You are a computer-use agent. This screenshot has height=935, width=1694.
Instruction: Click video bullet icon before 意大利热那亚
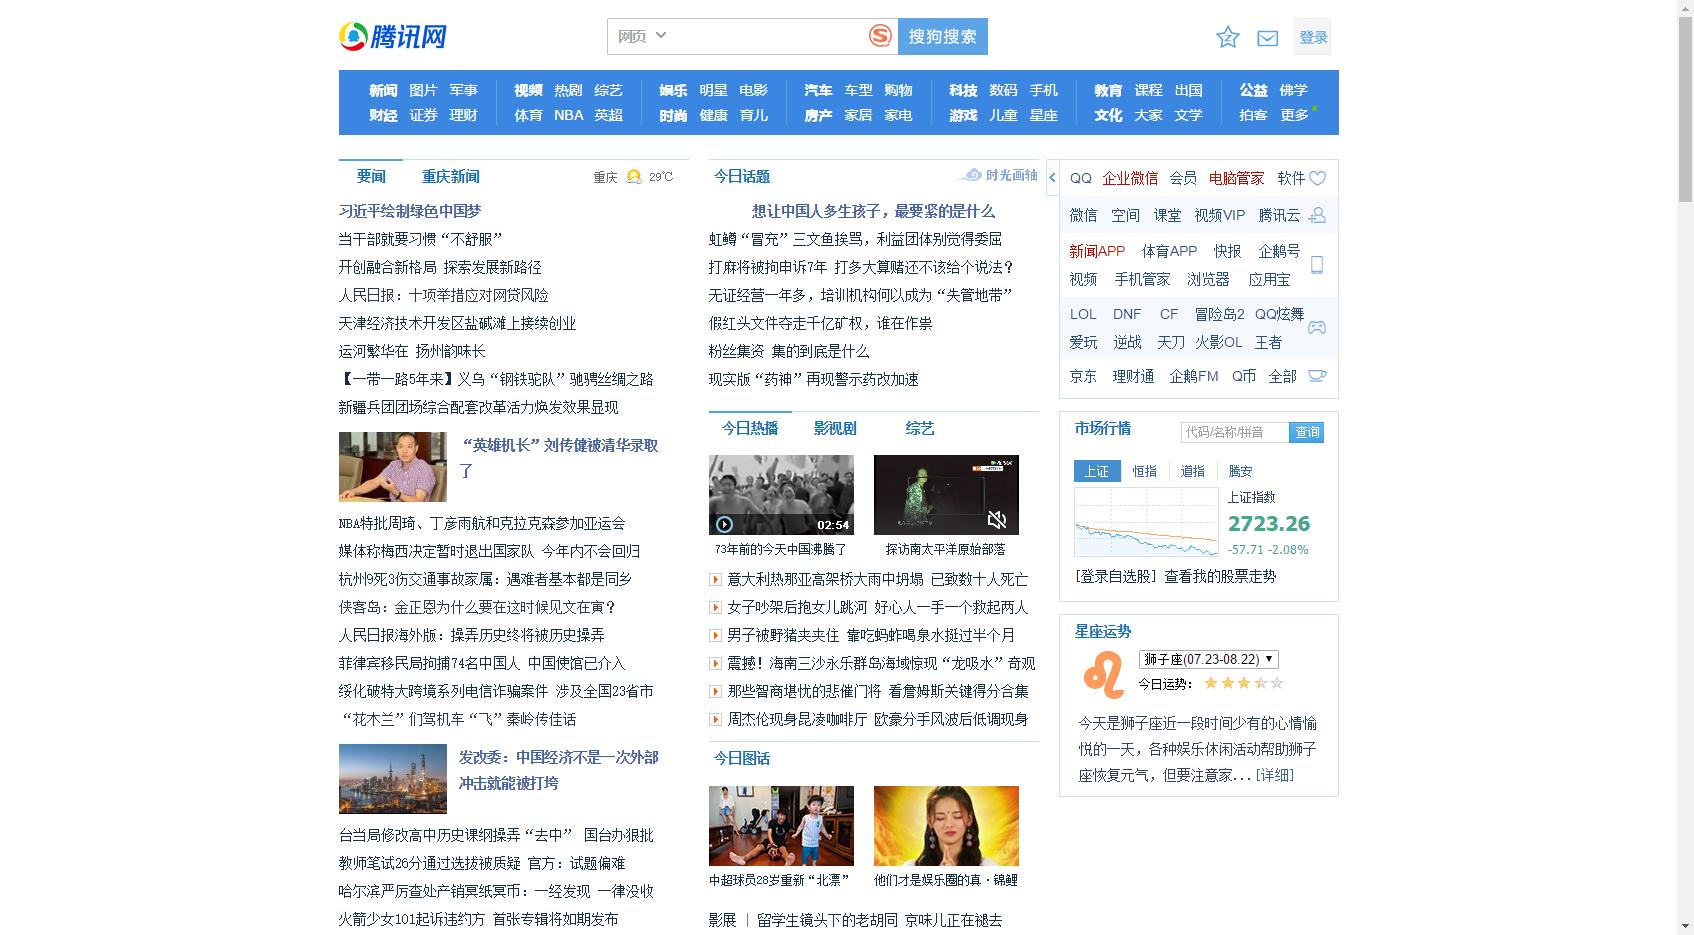click(715, 579)
